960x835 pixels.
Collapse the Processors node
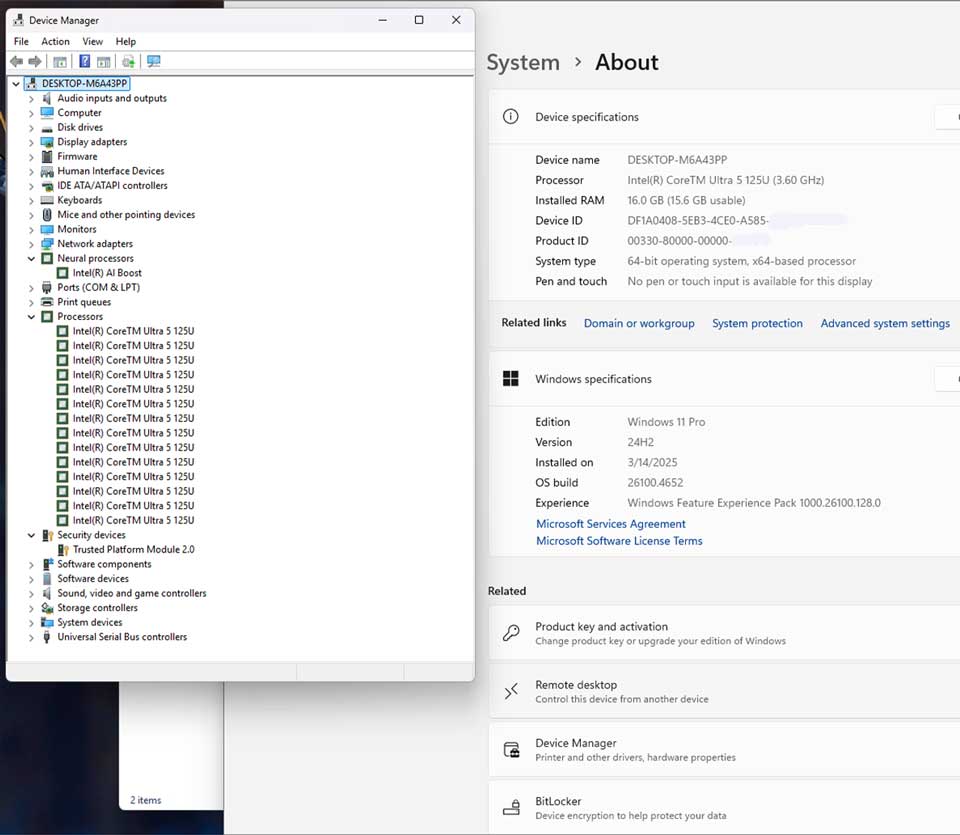click(x=31, y=317)
